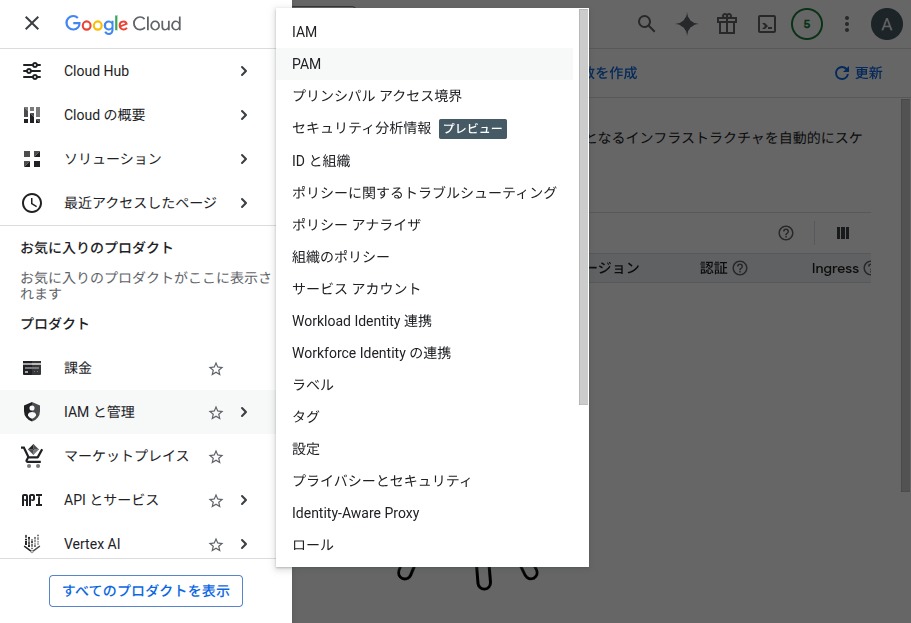This screenshot has width=911, height=623.
Task: Star マーケットプレイス as a favorite product
Action: pyautogui.click(x=215, y=457)
